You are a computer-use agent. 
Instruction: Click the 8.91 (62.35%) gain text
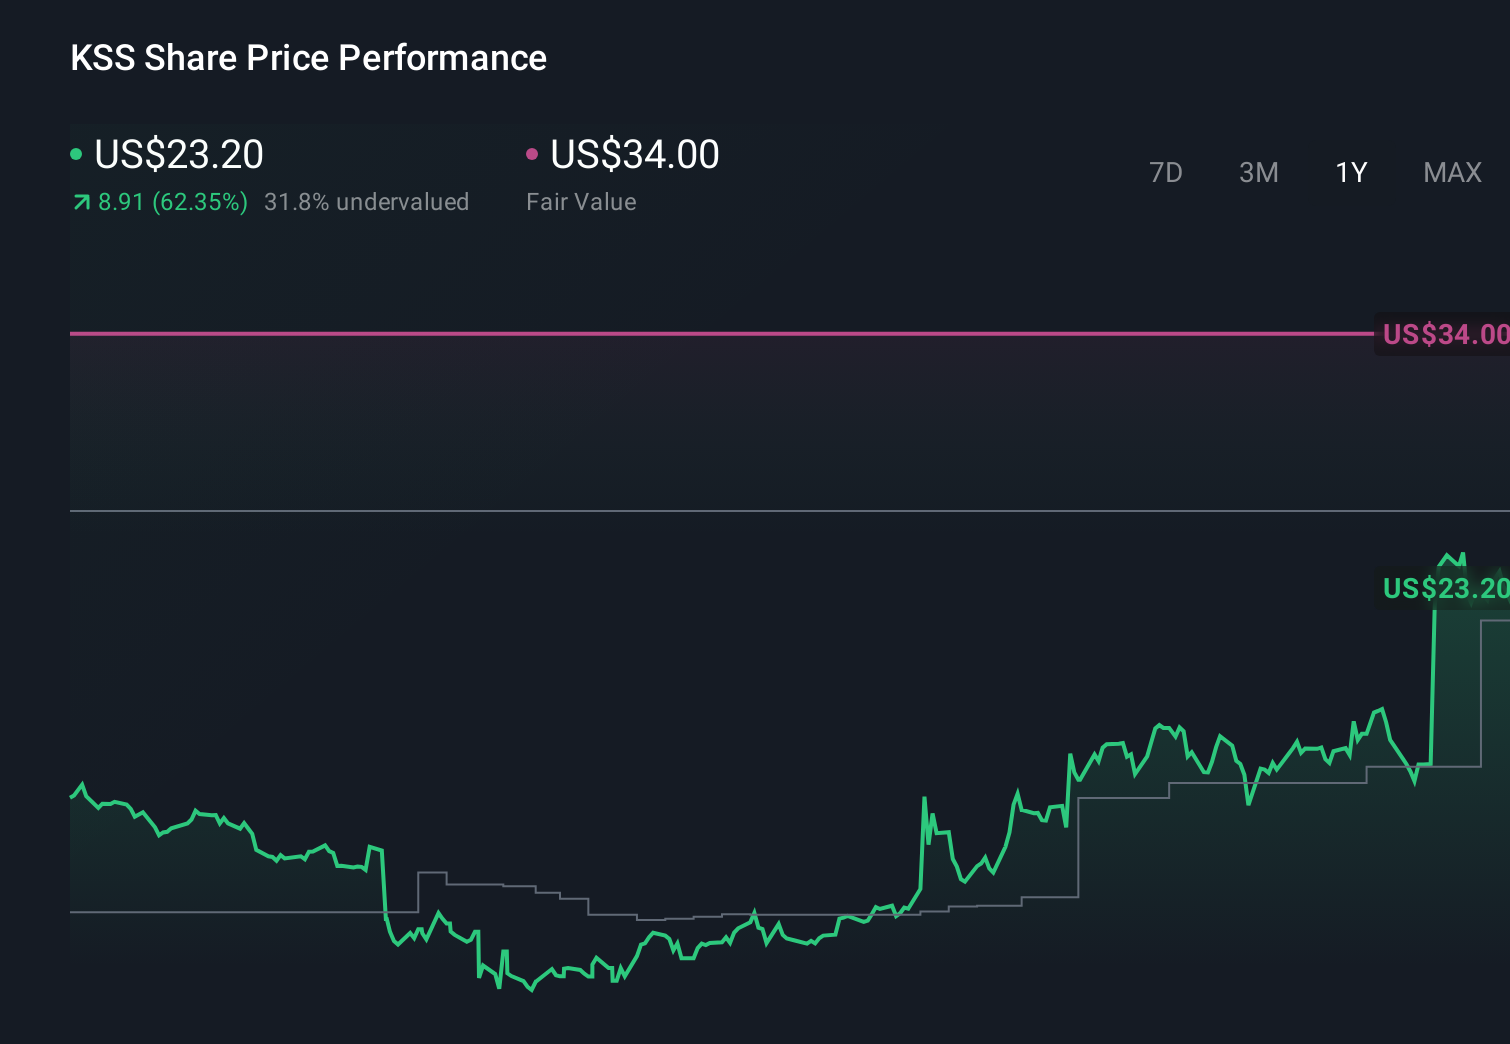coord(170,202)
